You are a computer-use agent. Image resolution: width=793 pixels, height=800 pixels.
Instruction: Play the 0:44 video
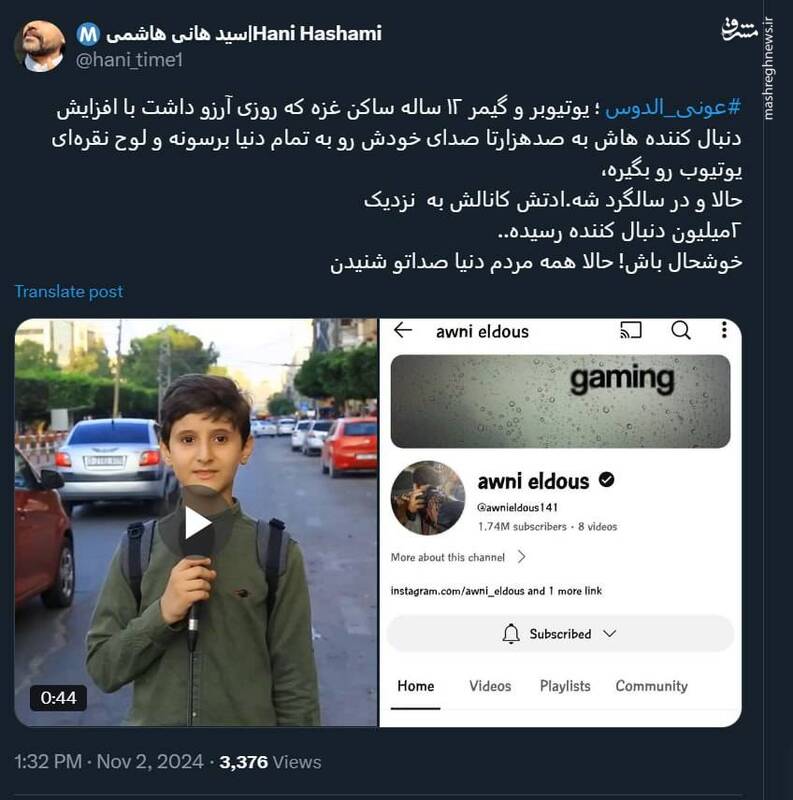pyautogui.click(x=196, y=523)
